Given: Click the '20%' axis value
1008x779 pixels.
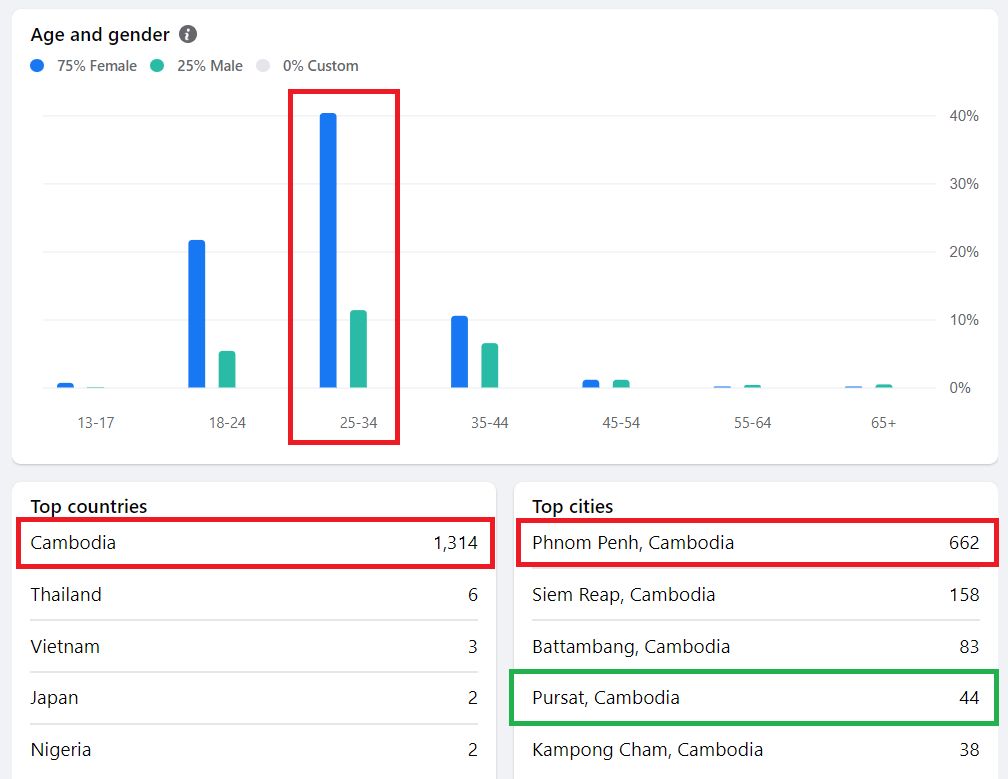Looking at the screenshot, I should tap(964, 252).
